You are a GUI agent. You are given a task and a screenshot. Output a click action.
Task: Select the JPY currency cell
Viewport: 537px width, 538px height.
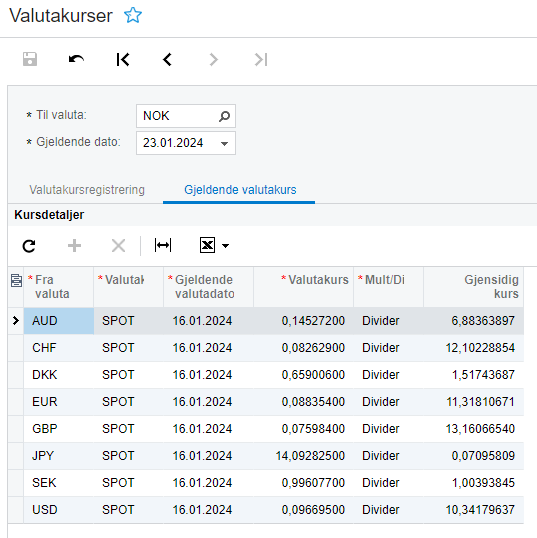pyautogui.click(x=59, y=456)
